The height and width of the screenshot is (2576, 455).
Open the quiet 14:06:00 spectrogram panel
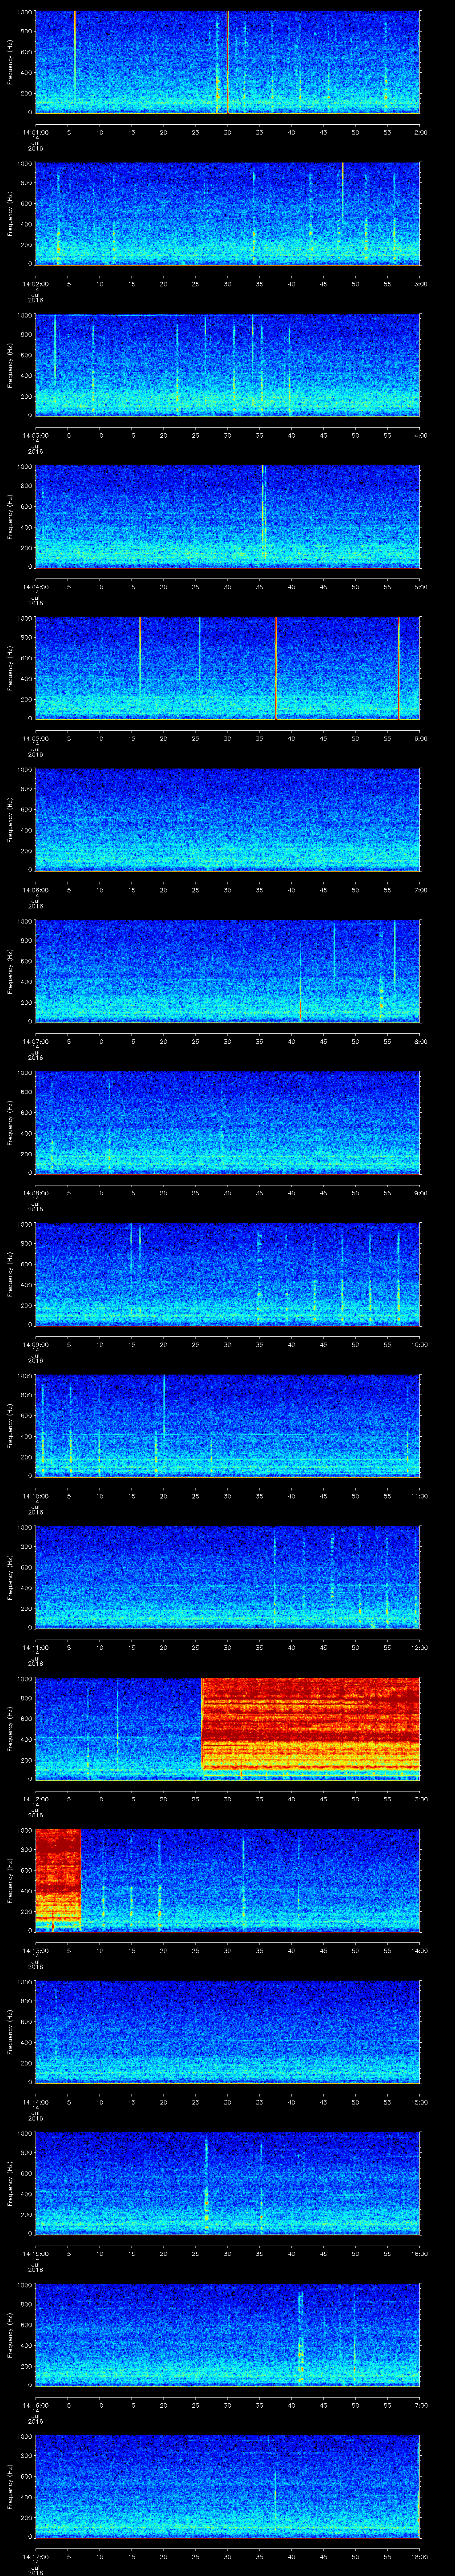(227, 819)
